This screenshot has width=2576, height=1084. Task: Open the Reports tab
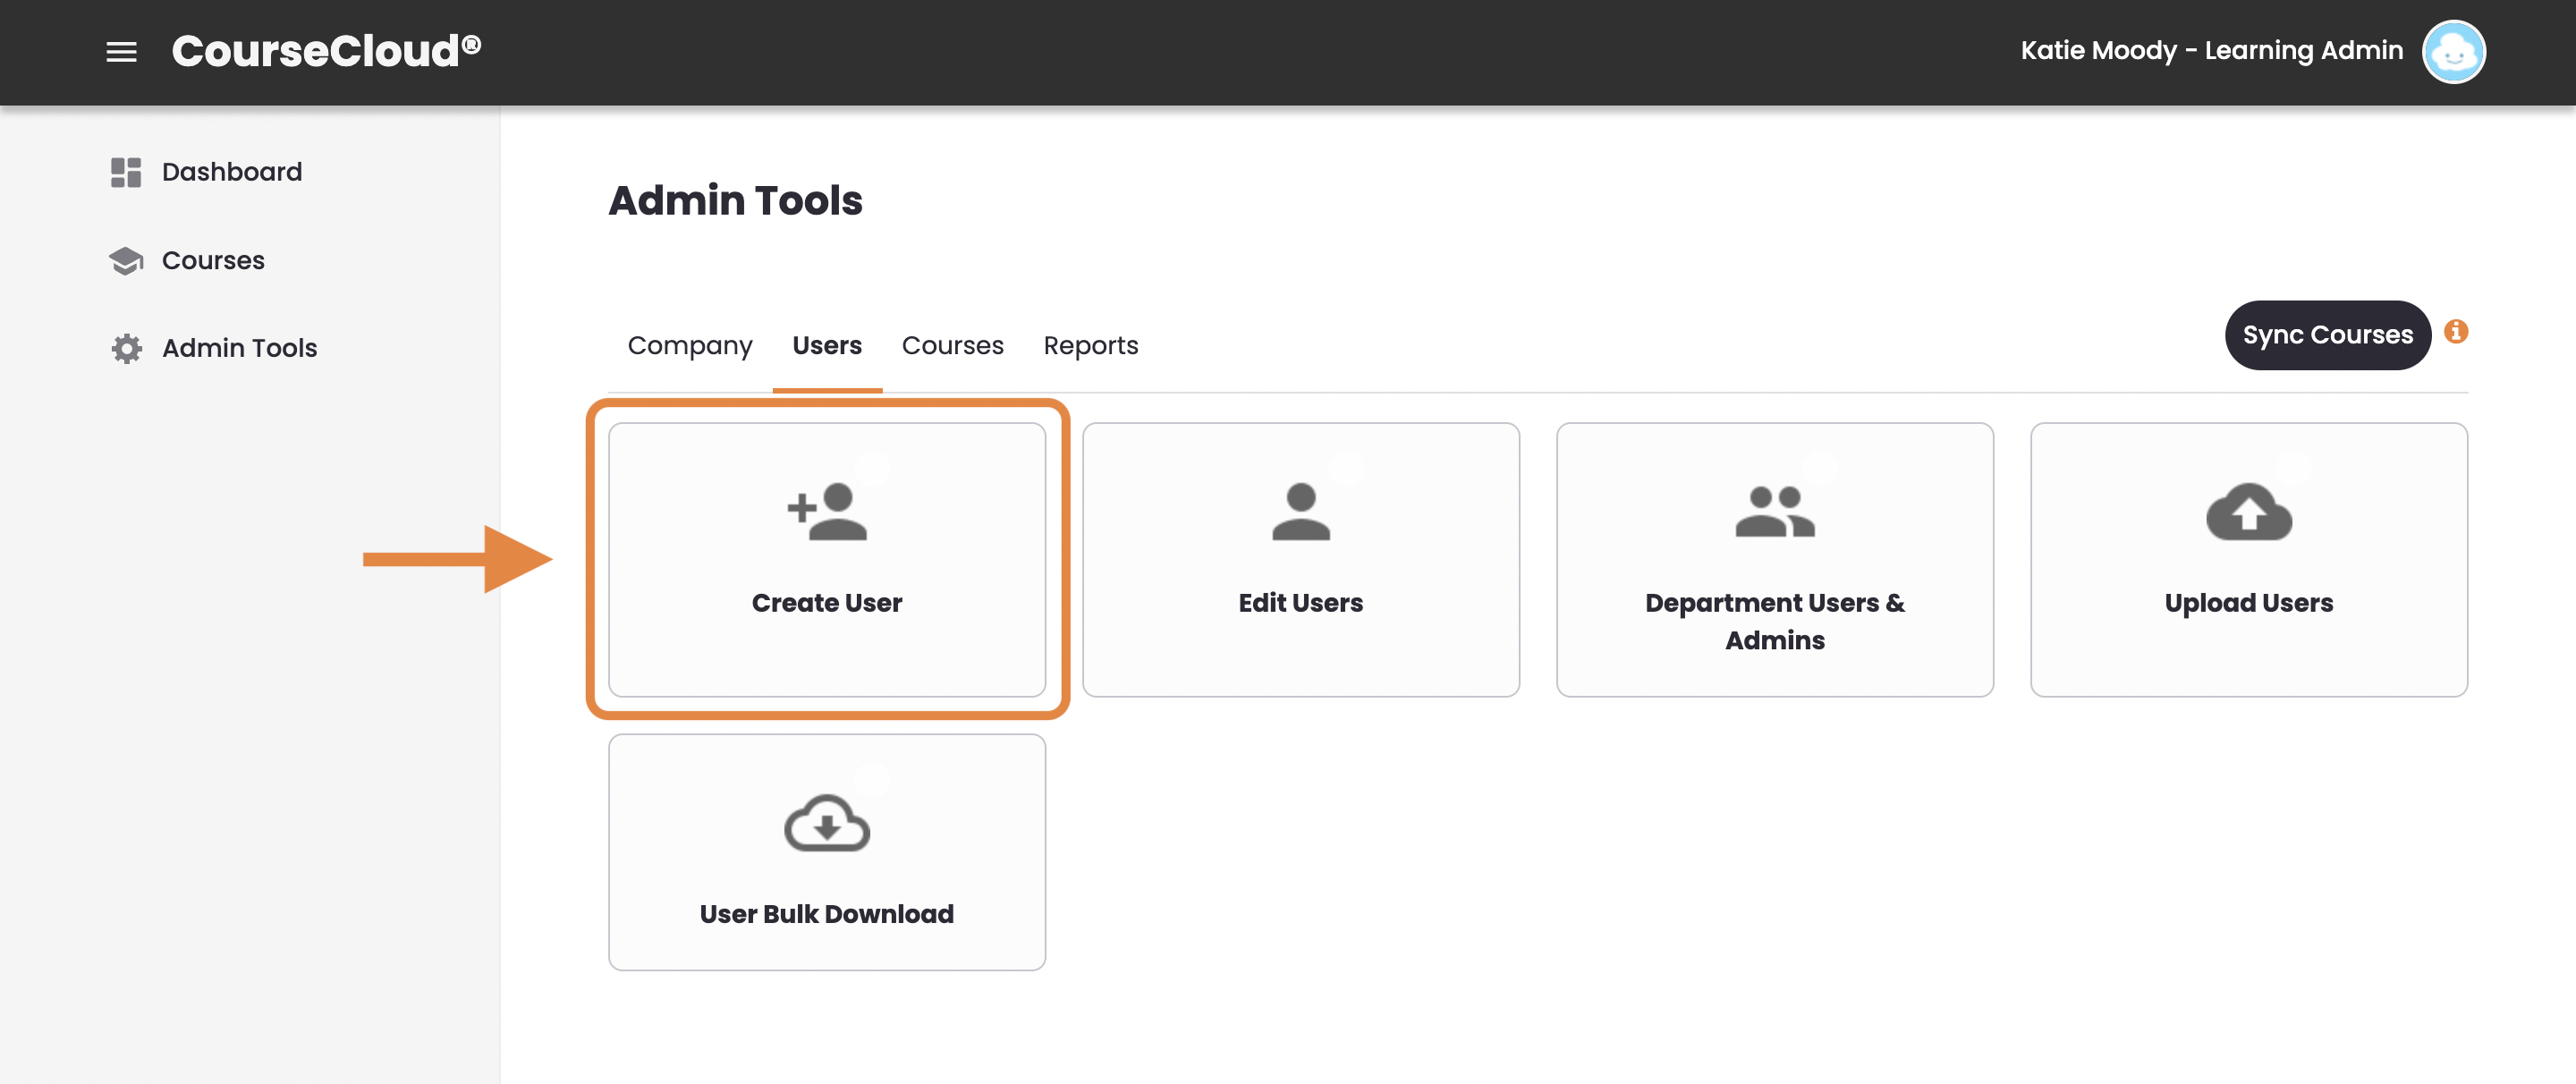coord(1090,345)
